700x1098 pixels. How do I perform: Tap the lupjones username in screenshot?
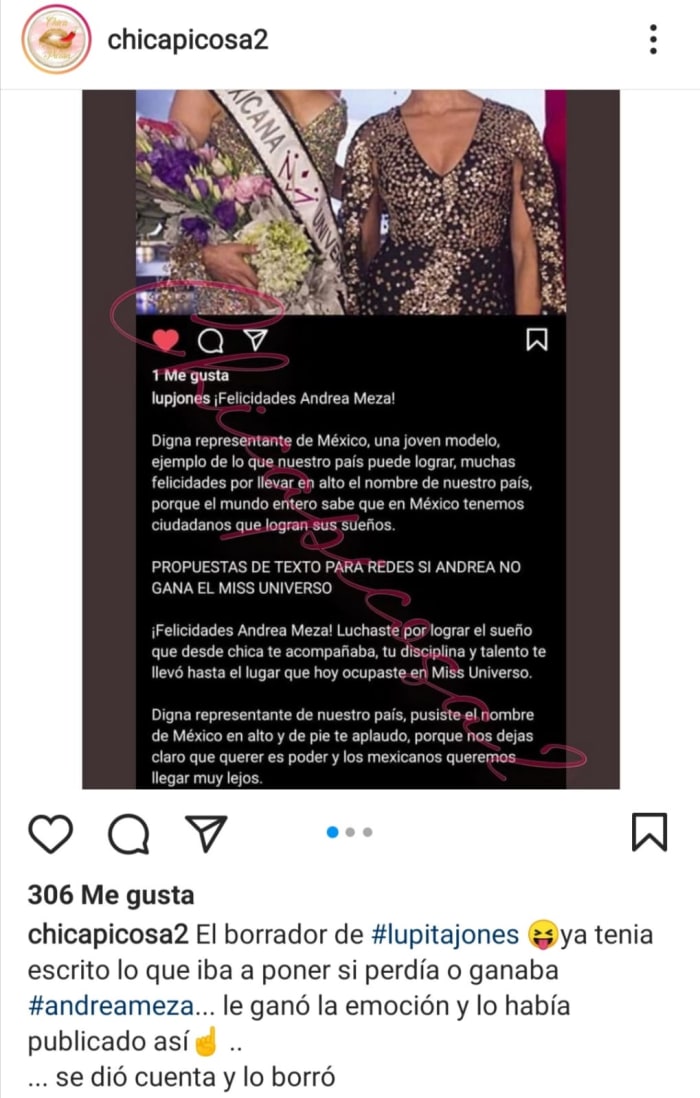click(x=181, y=398)
